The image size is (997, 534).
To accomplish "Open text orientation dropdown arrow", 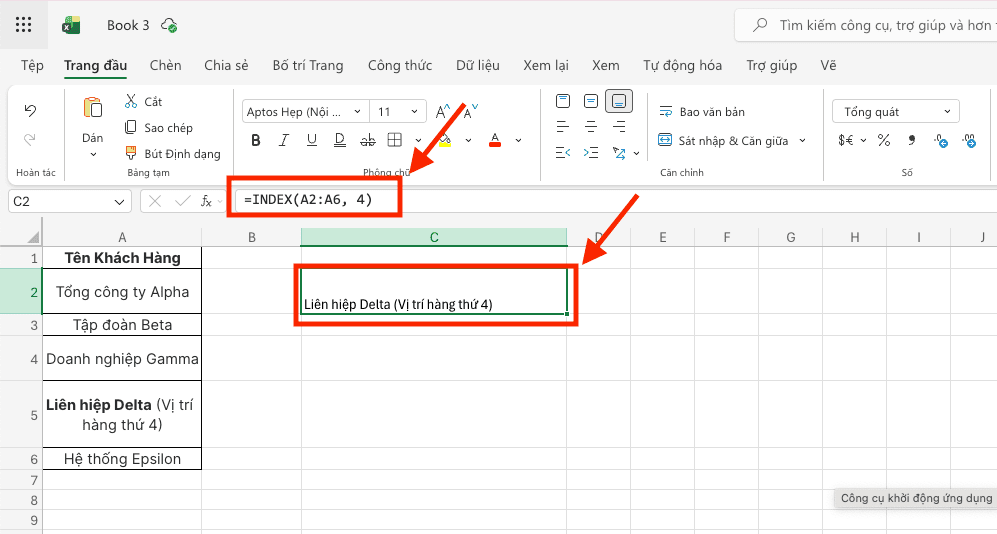I will 636,153.
